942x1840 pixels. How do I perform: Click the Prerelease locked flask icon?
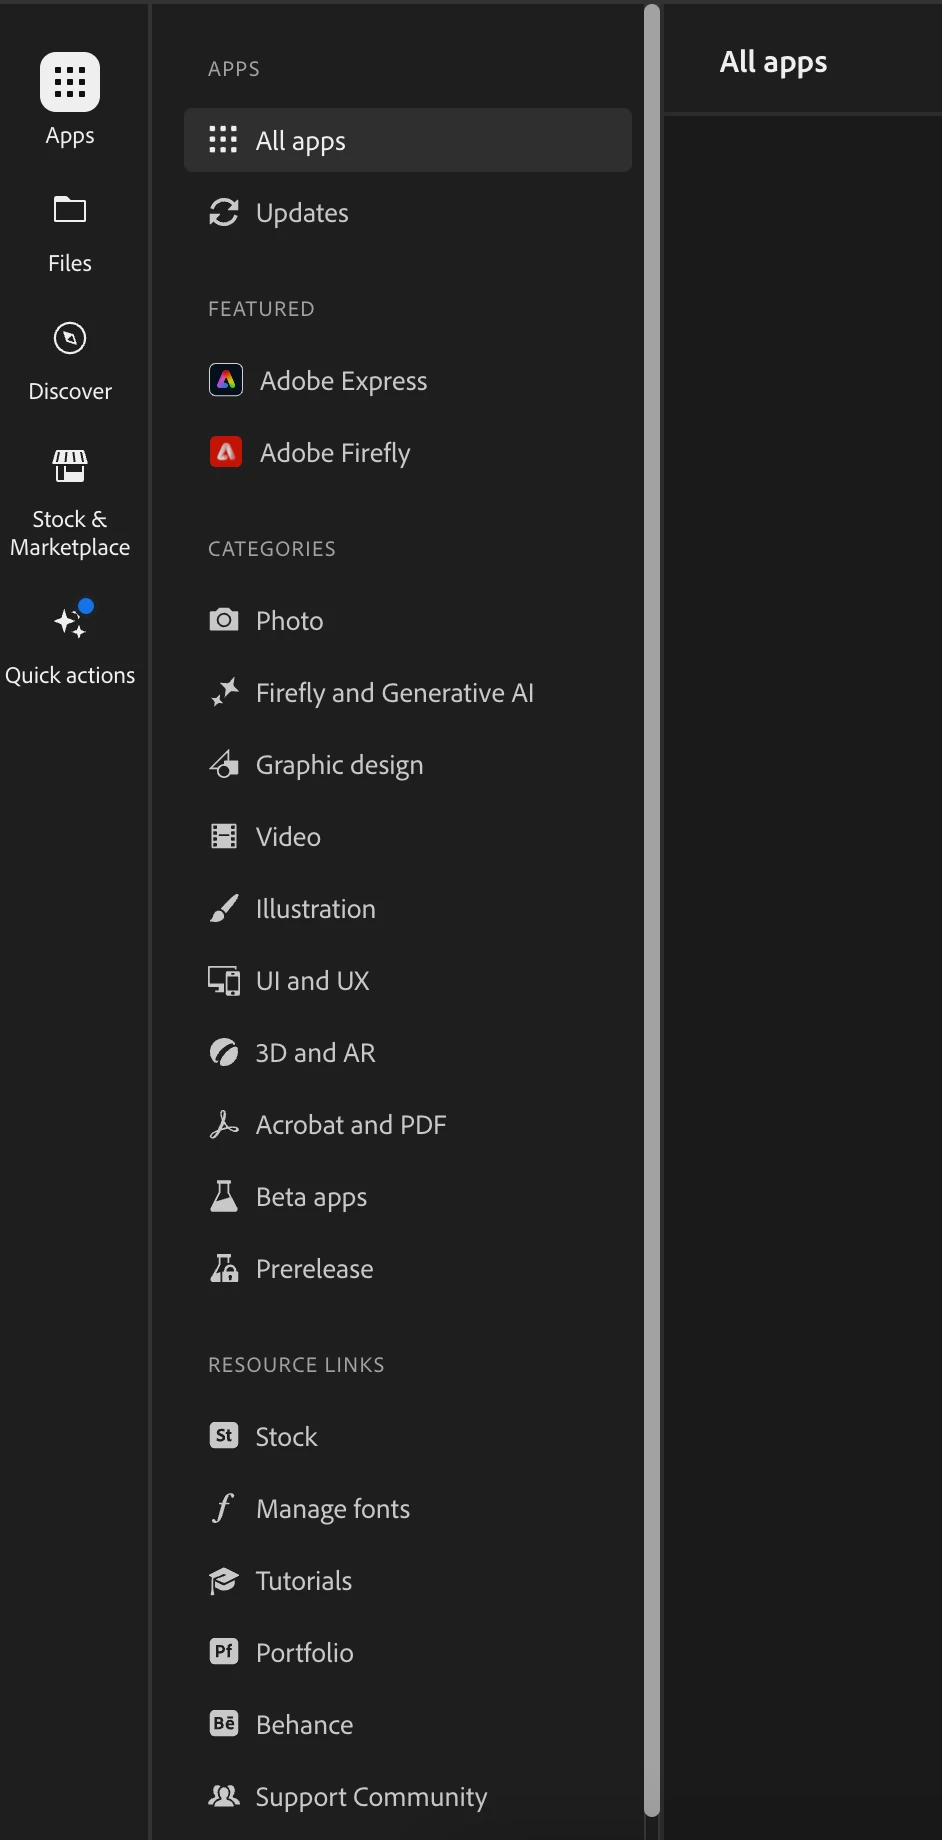pos(224,1268)
